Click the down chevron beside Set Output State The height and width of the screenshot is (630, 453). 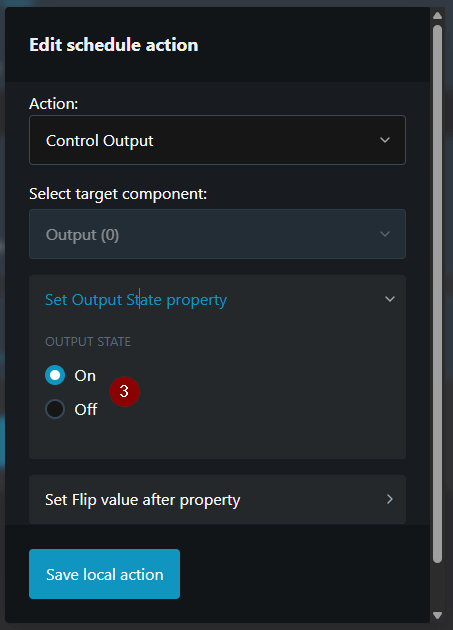(x=389, y=299)
